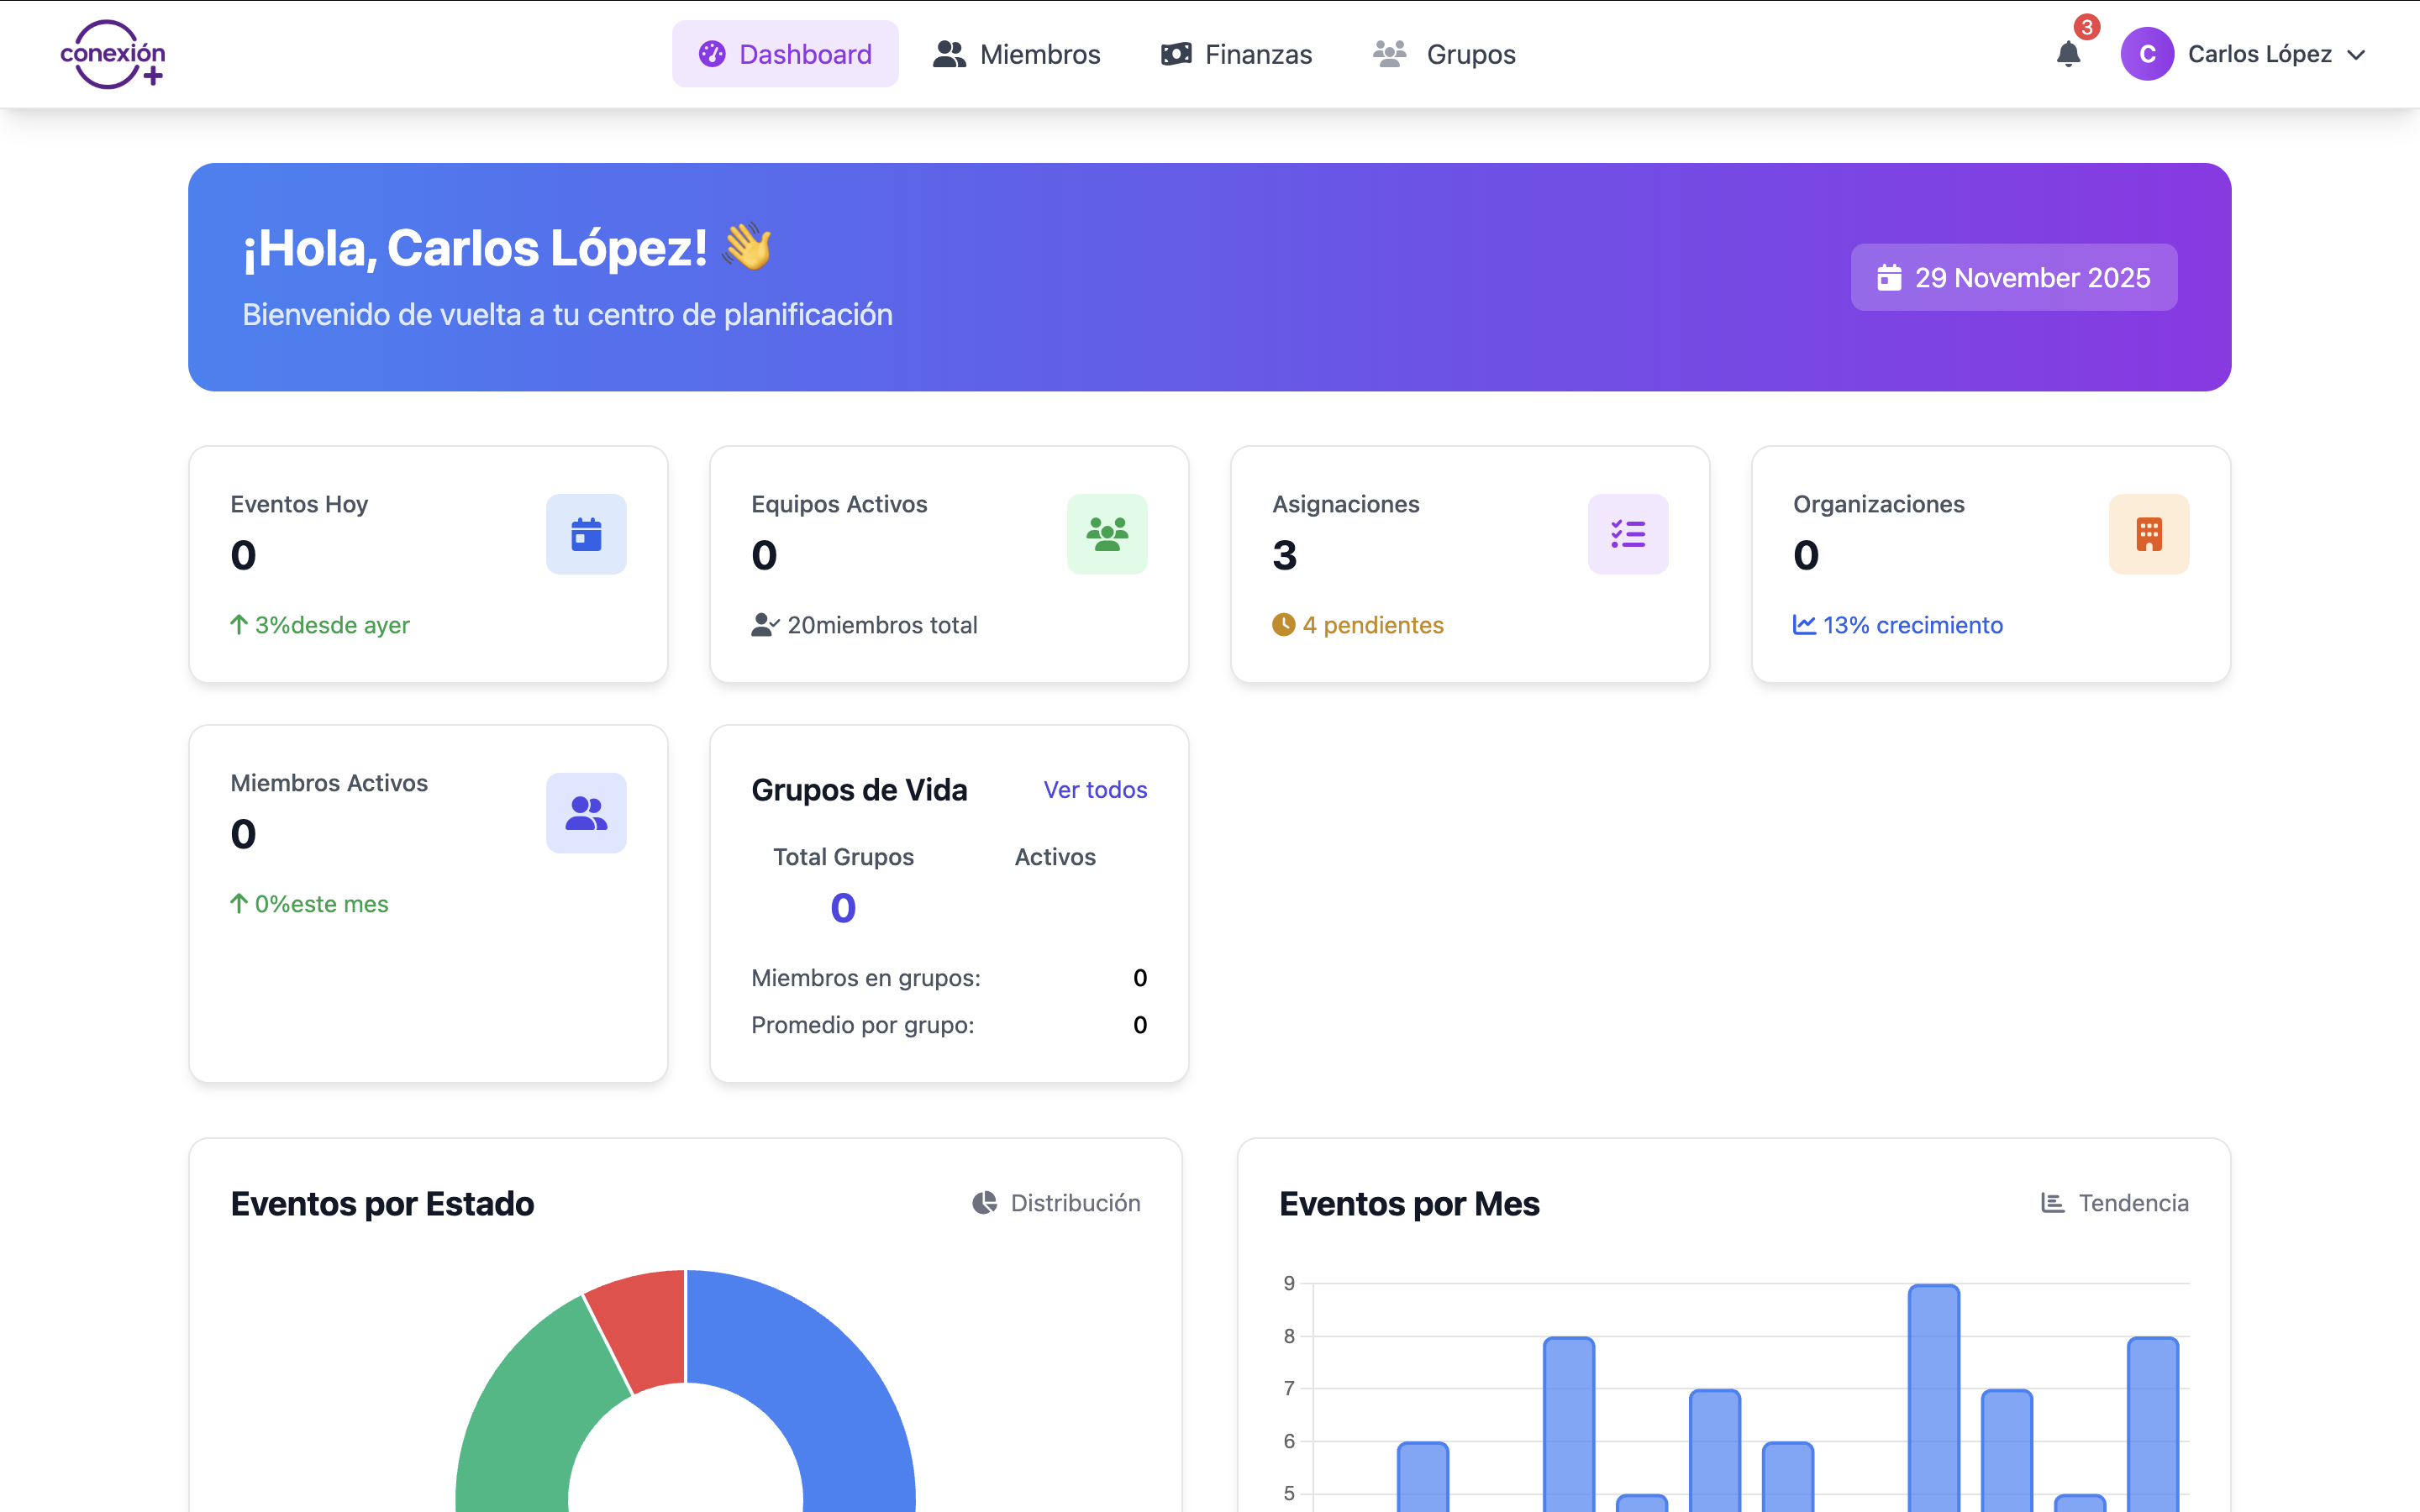This screenshot has width=2420, height=1512.
Task: Click the notification bell icon
Action: [2068, 54]
